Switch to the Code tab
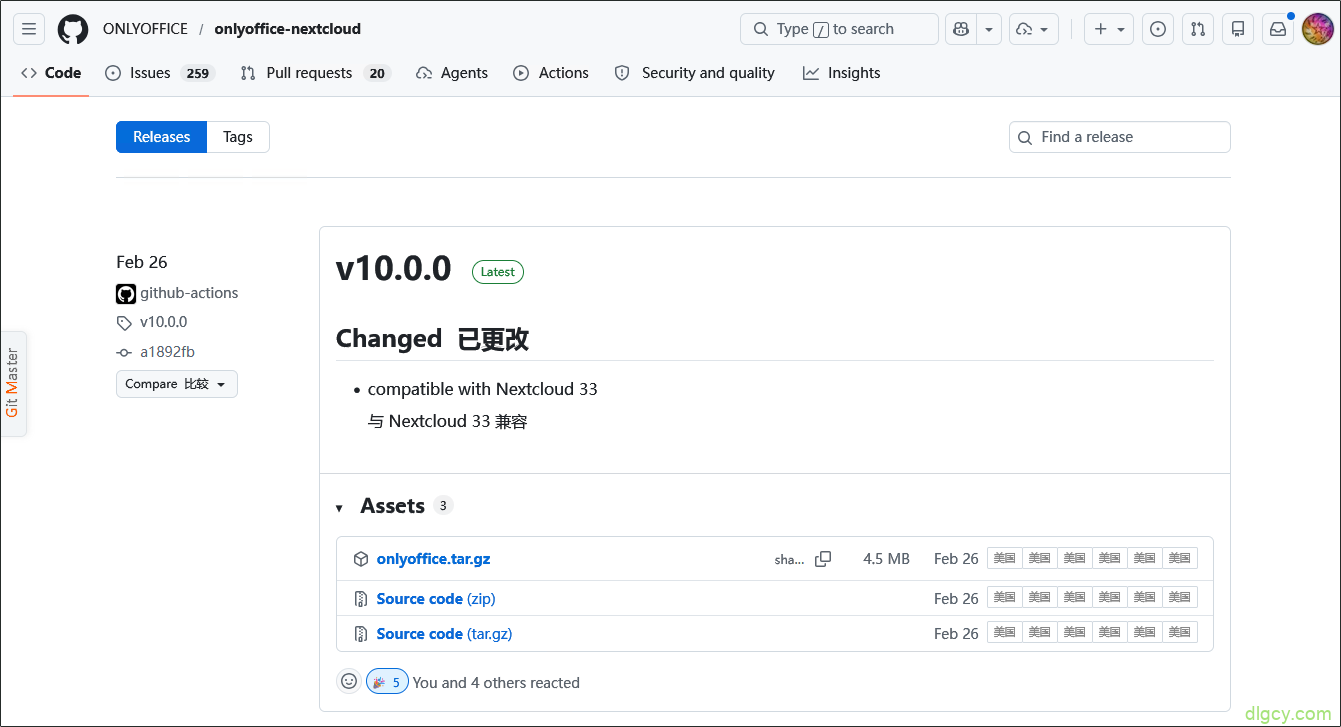The width and height of the screenshot is (1341, 727). coord(51,73)
